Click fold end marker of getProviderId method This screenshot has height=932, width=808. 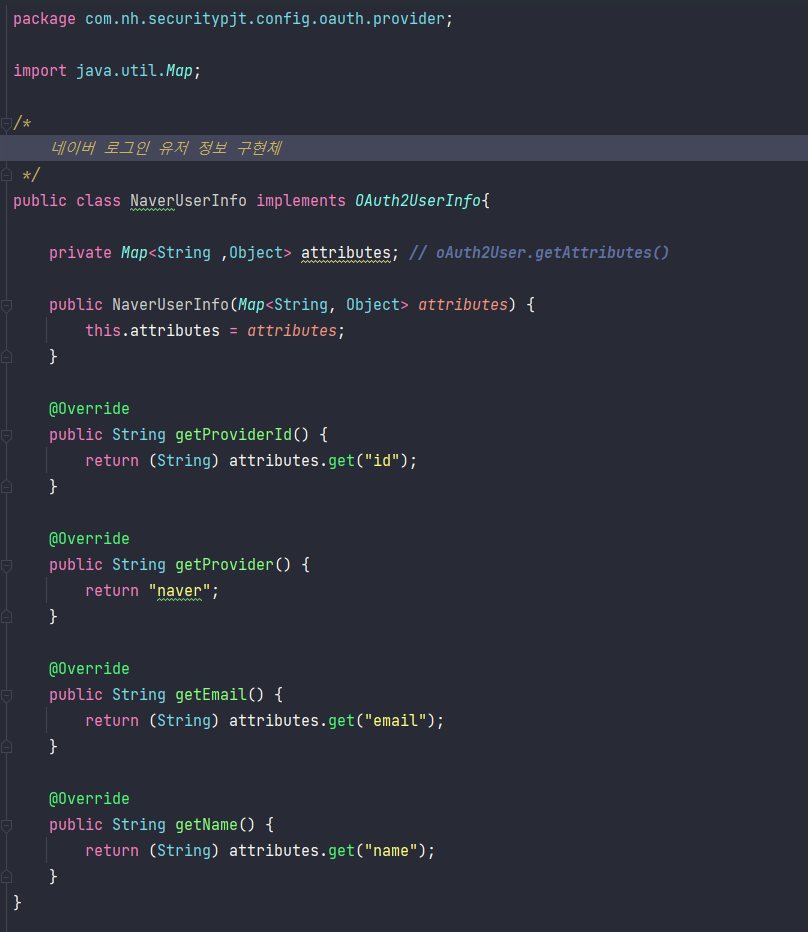(7, 487)
